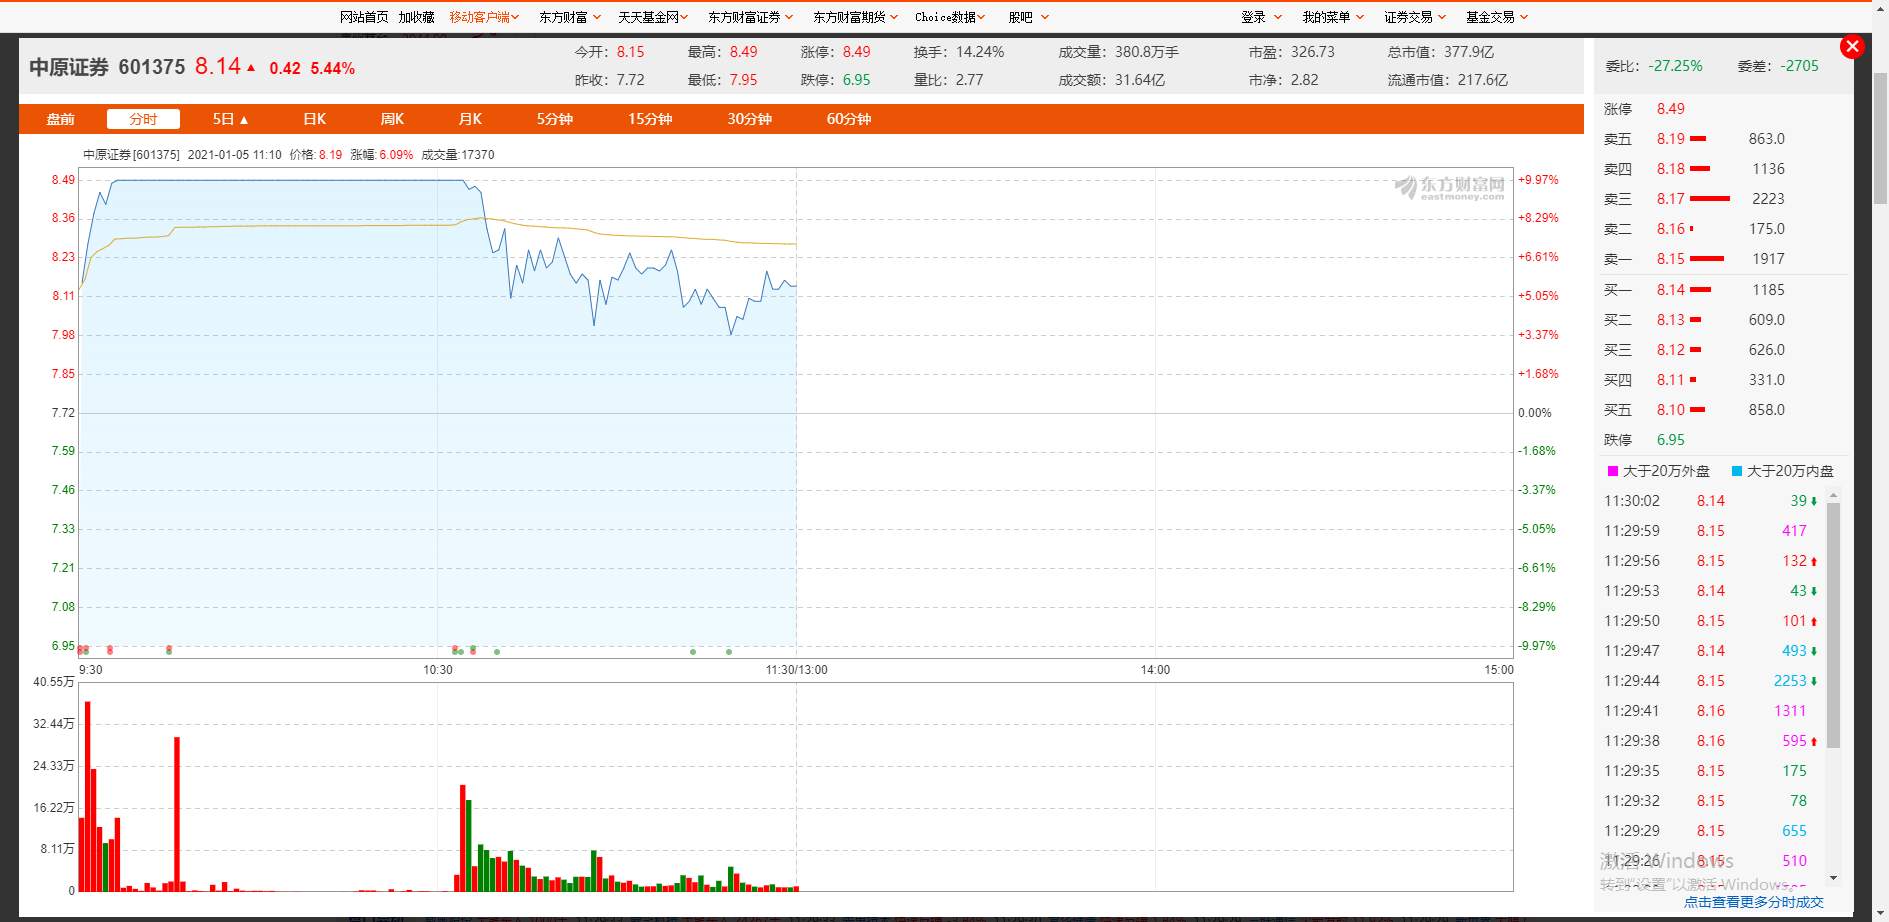Screen dimensions: 1889x922
Task: Click the 总市值 value 377.9亿
Action: 1468,52
